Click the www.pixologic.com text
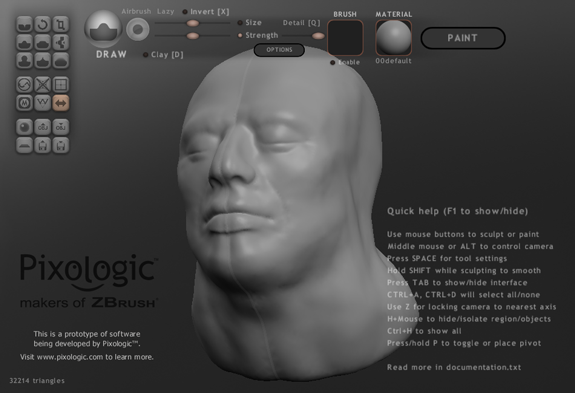575x393 pixels. click(x=70, y=357)
